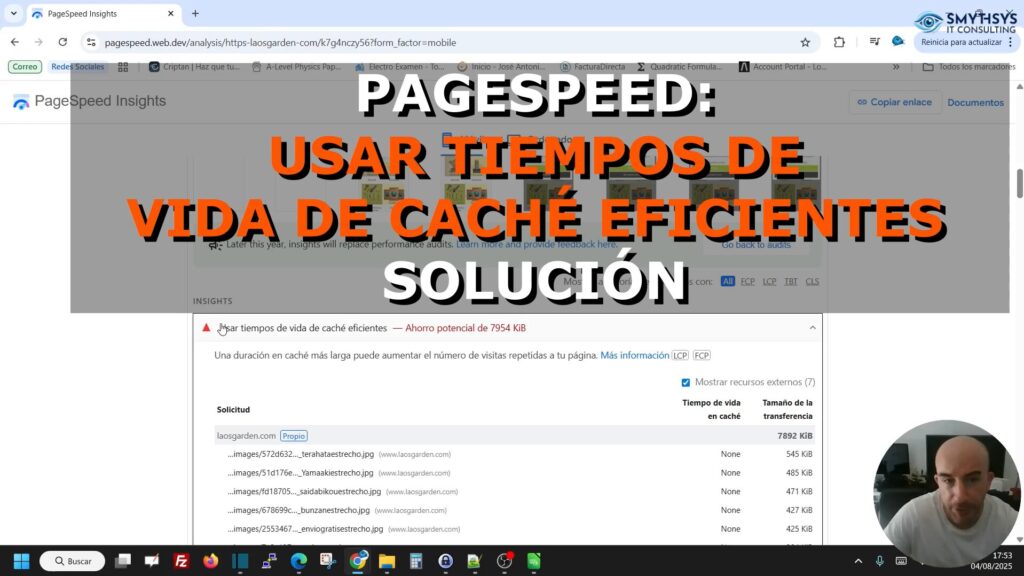Viewport: 1024px width, 576px height.
Task: Click the scrollbar up arrow
Action: coord(1019,86)
